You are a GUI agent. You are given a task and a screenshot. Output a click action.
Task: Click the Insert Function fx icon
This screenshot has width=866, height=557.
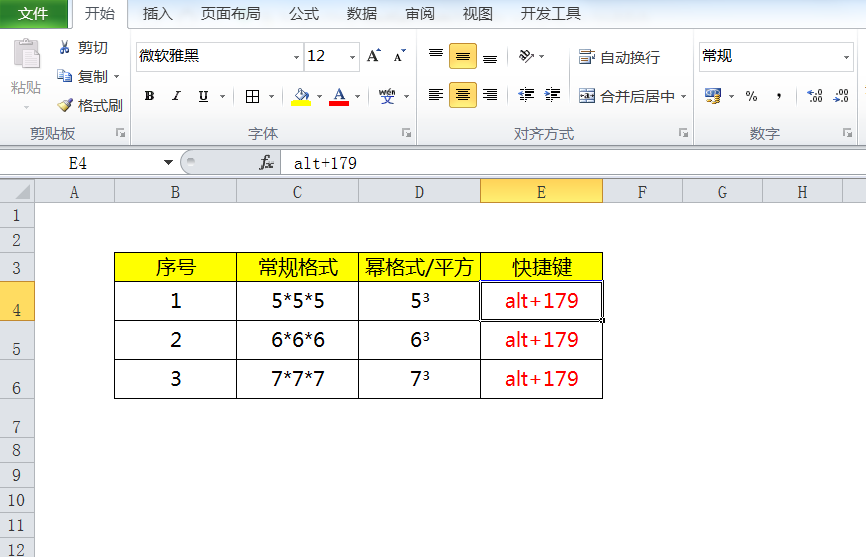tap(266, 162)
